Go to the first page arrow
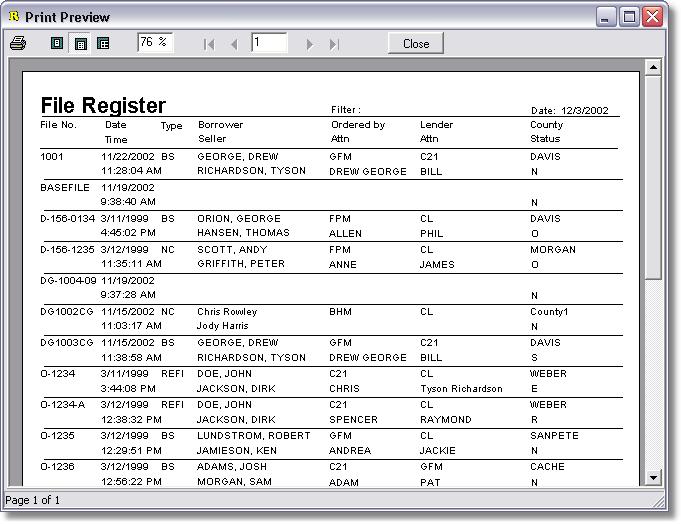681x524 pixels. tap(209, 44)
